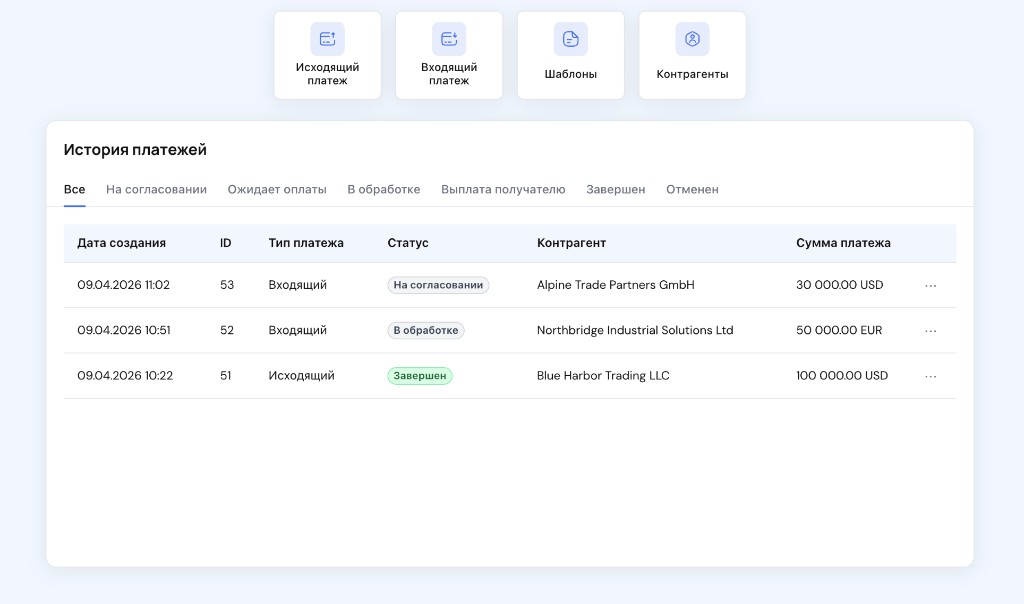Open the Шаблоны templates icon
1024x604 pixels.
571,39
